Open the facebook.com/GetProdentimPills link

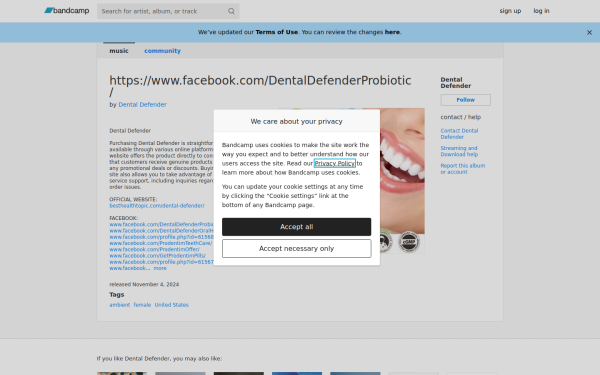(157, 256)
